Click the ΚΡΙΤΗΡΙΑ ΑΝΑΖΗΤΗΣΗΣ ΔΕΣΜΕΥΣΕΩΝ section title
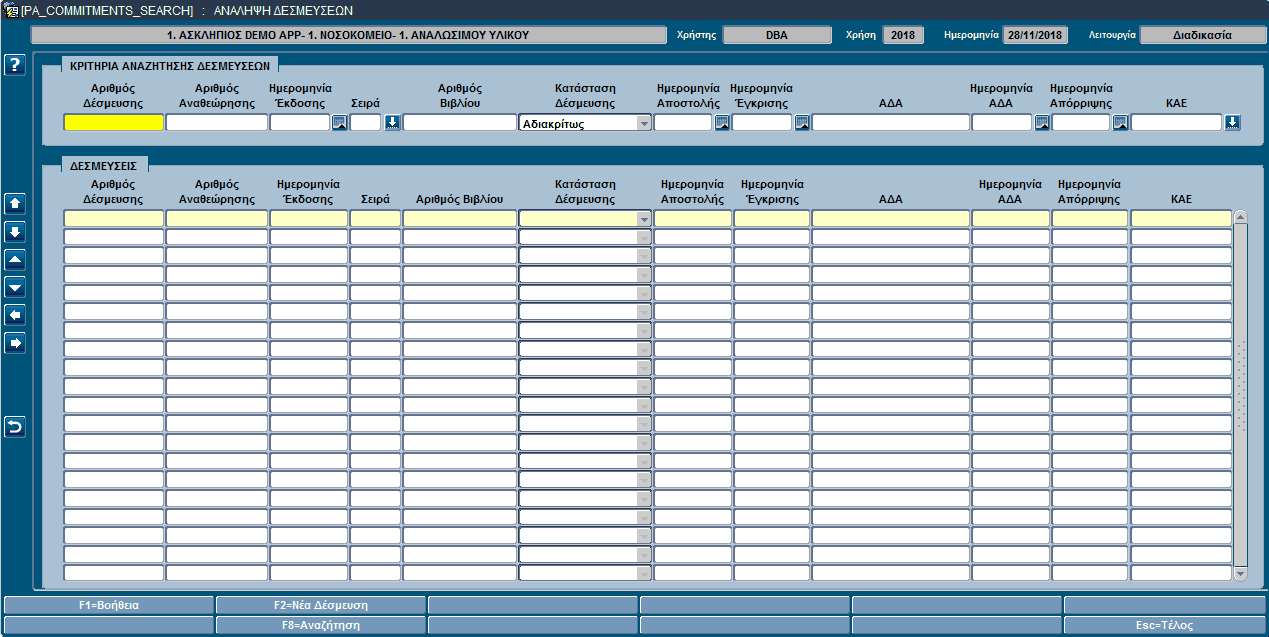The height and width of the screenshot is (637, 1269). pos(170,64)
